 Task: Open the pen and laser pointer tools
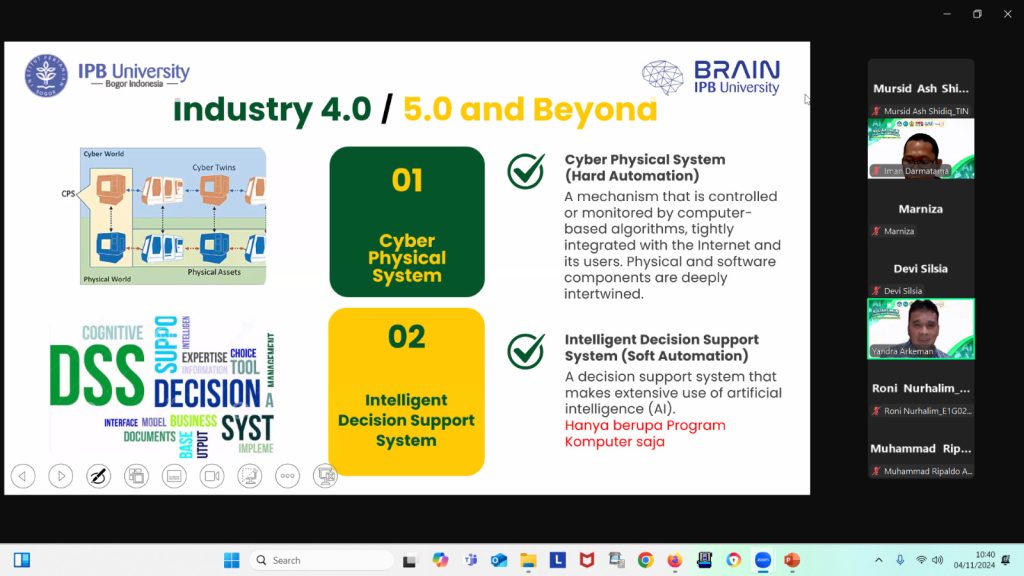point(99,476)
